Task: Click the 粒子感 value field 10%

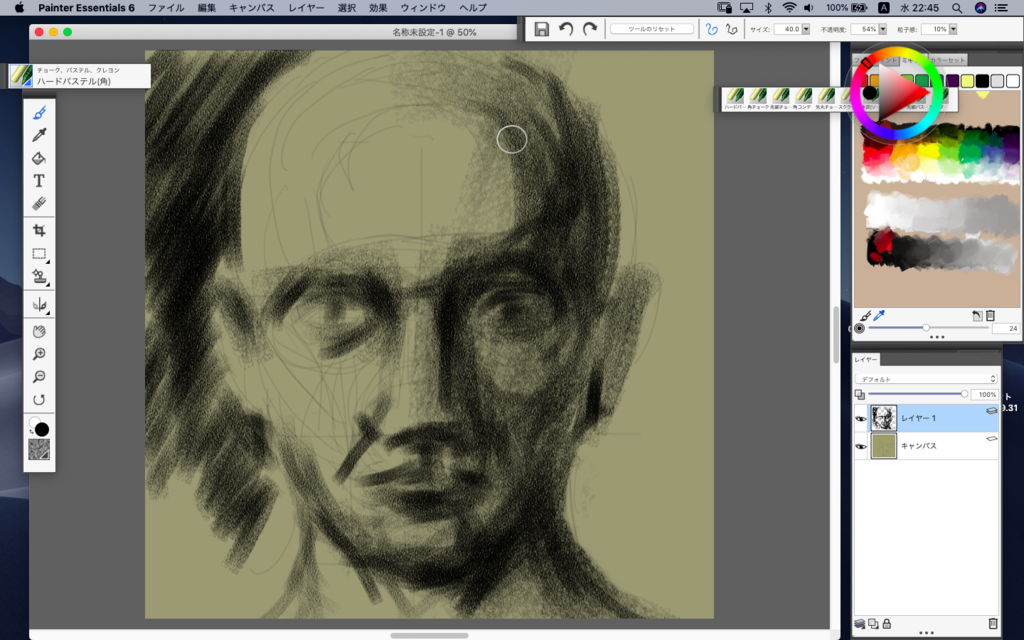Action: [x=936, y=29]
